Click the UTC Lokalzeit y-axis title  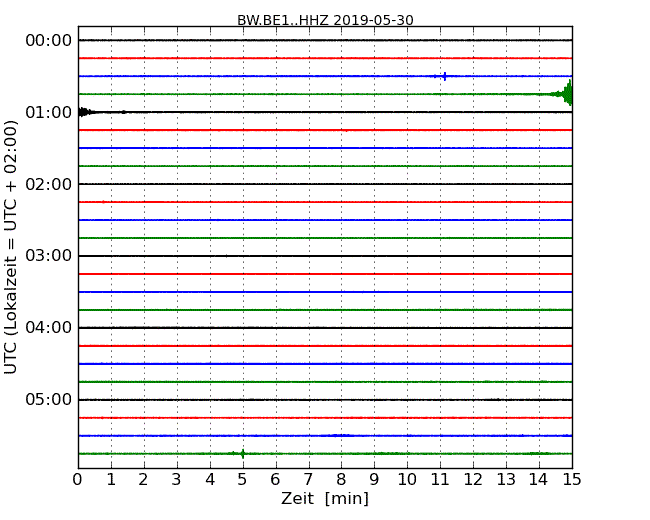(11, 248)
